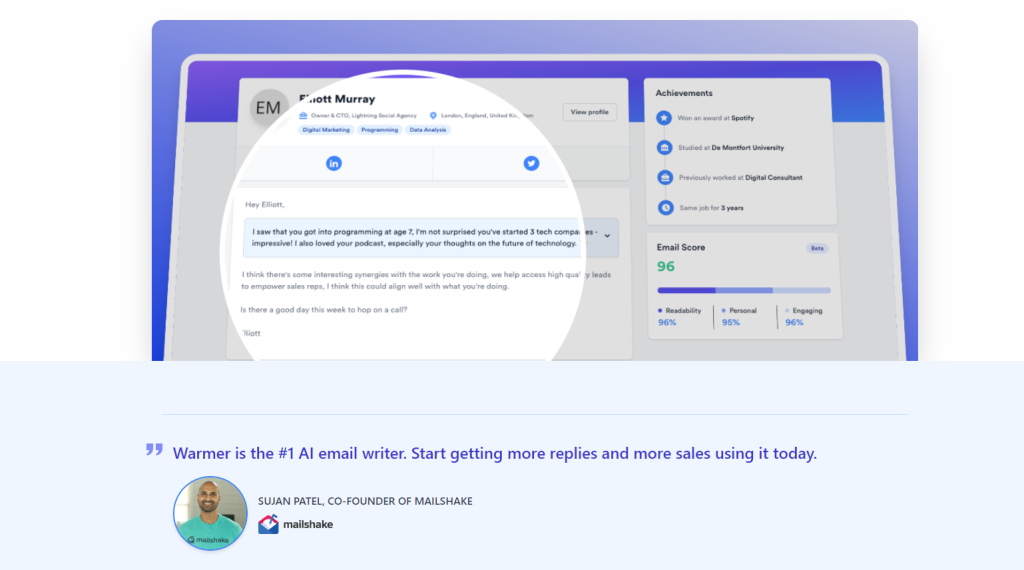Click the company icon next to Owner & CTO

(303, 115)
